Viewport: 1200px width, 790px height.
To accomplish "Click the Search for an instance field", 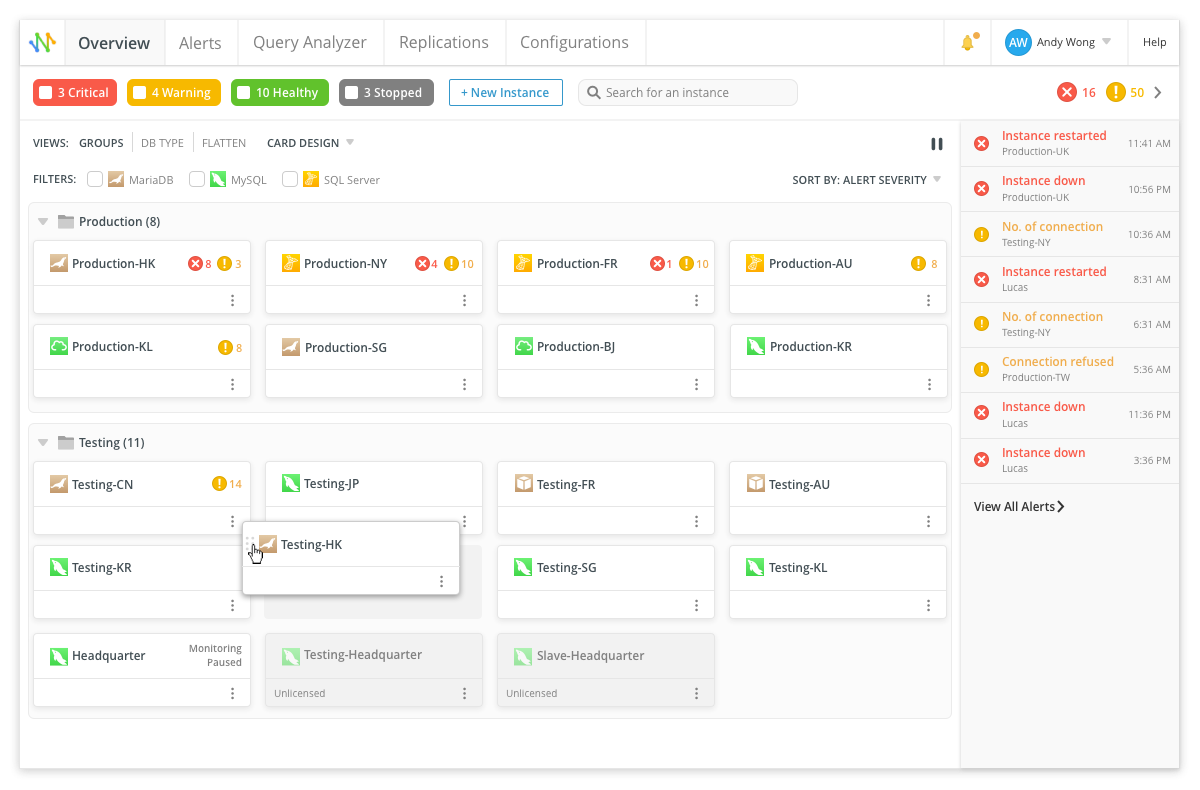I will pyautogui.click(x=688, y=93).
